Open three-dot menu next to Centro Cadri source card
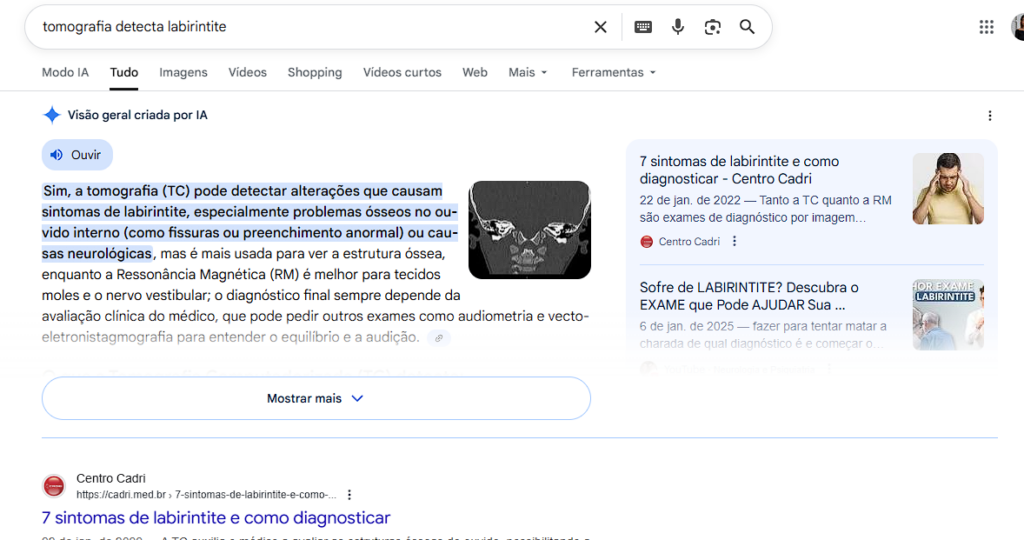 [x=735, y=241]
